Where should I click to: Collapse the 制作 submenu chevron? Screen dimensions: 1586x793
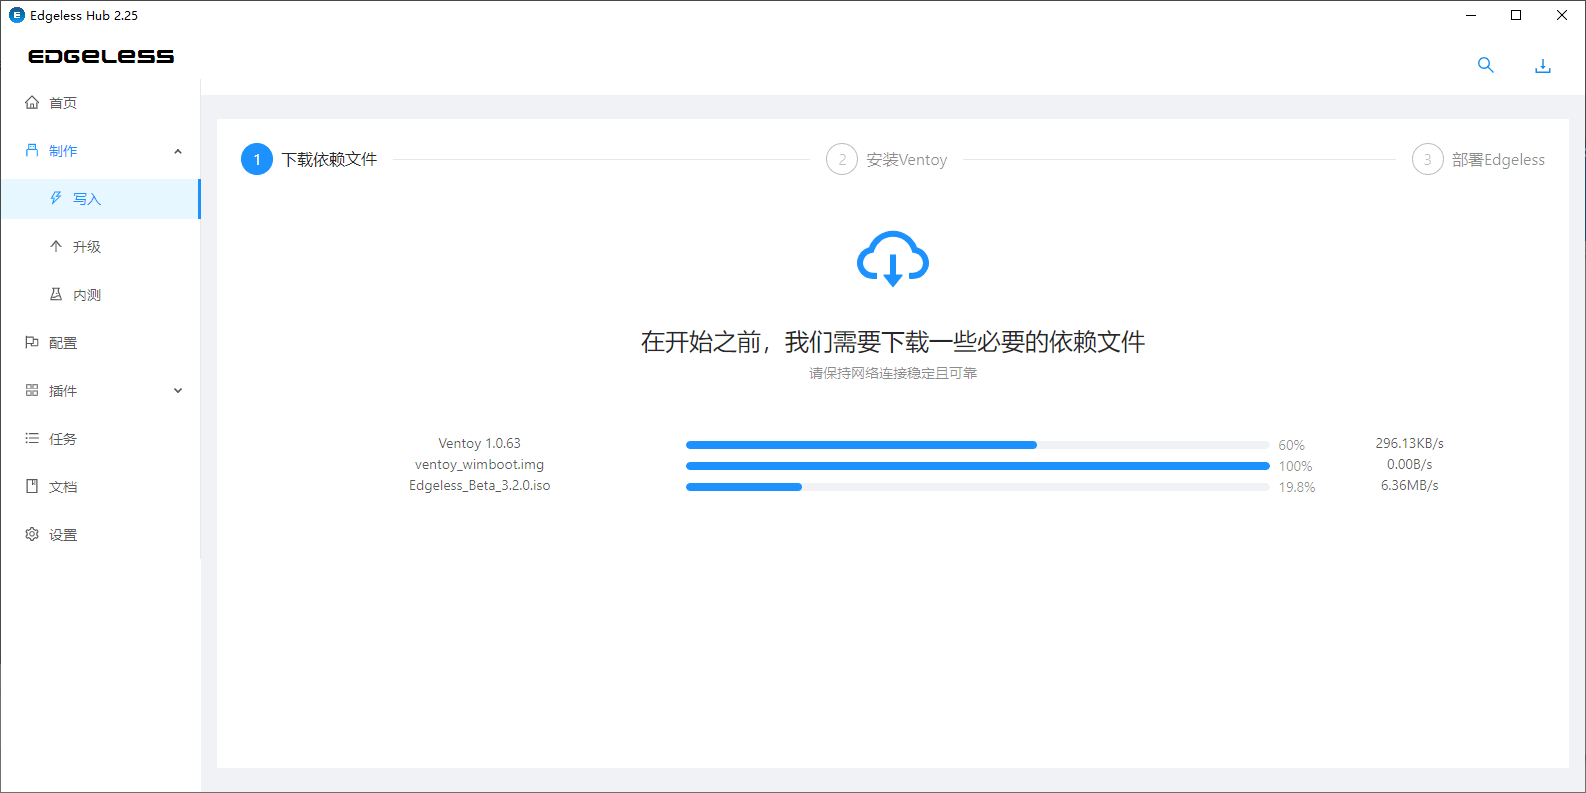[x=178, y=151]
